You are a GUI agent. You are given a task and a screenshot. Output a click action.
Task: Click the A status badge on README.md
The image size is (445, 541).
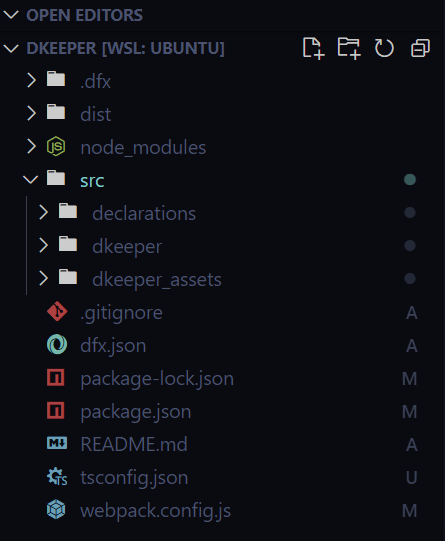412,444
